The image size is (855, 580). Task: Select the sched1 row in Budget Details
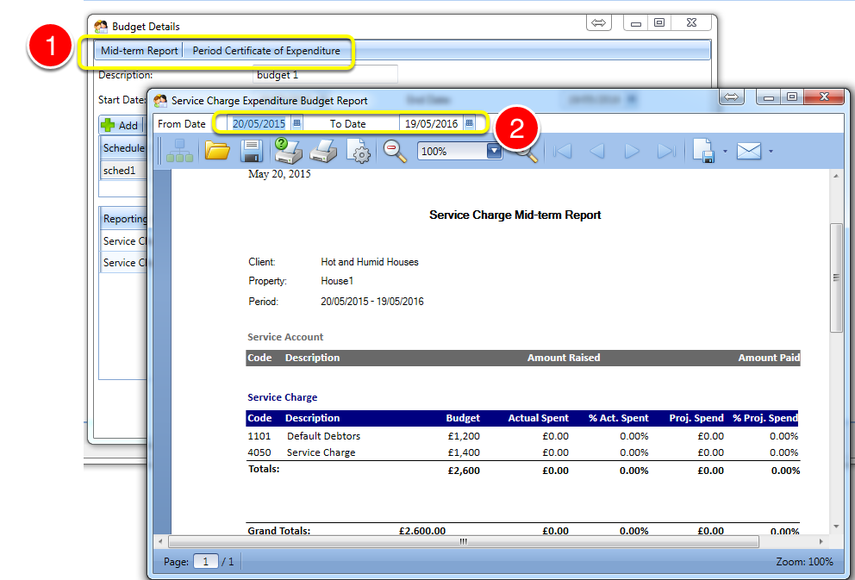click(123, 171)
